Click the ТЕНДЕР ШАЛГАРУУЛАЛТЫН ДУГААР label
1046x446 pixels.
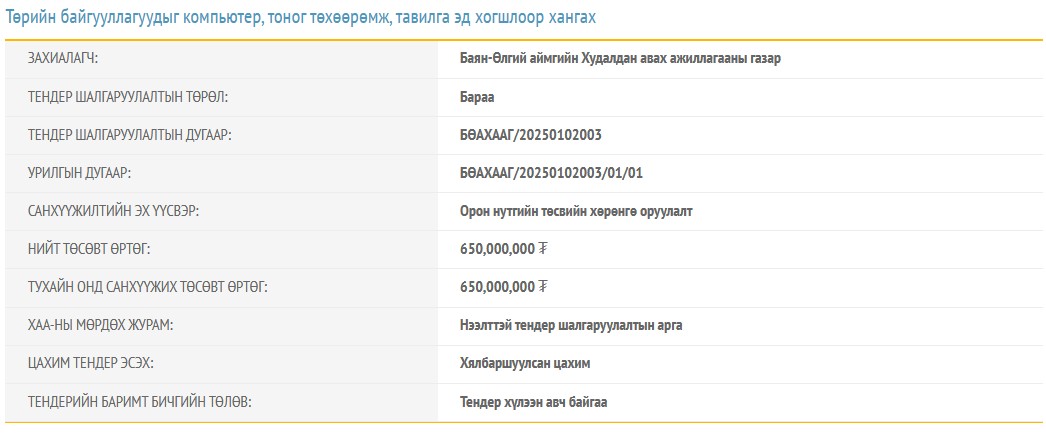pos(130,135)
